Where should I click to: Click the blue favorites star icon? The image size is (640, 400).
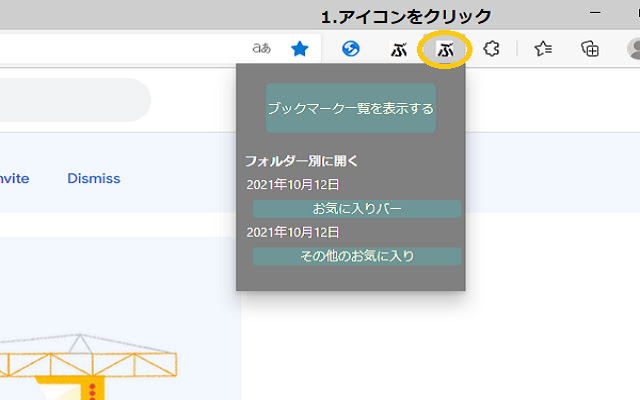click(x=300, y=49)
